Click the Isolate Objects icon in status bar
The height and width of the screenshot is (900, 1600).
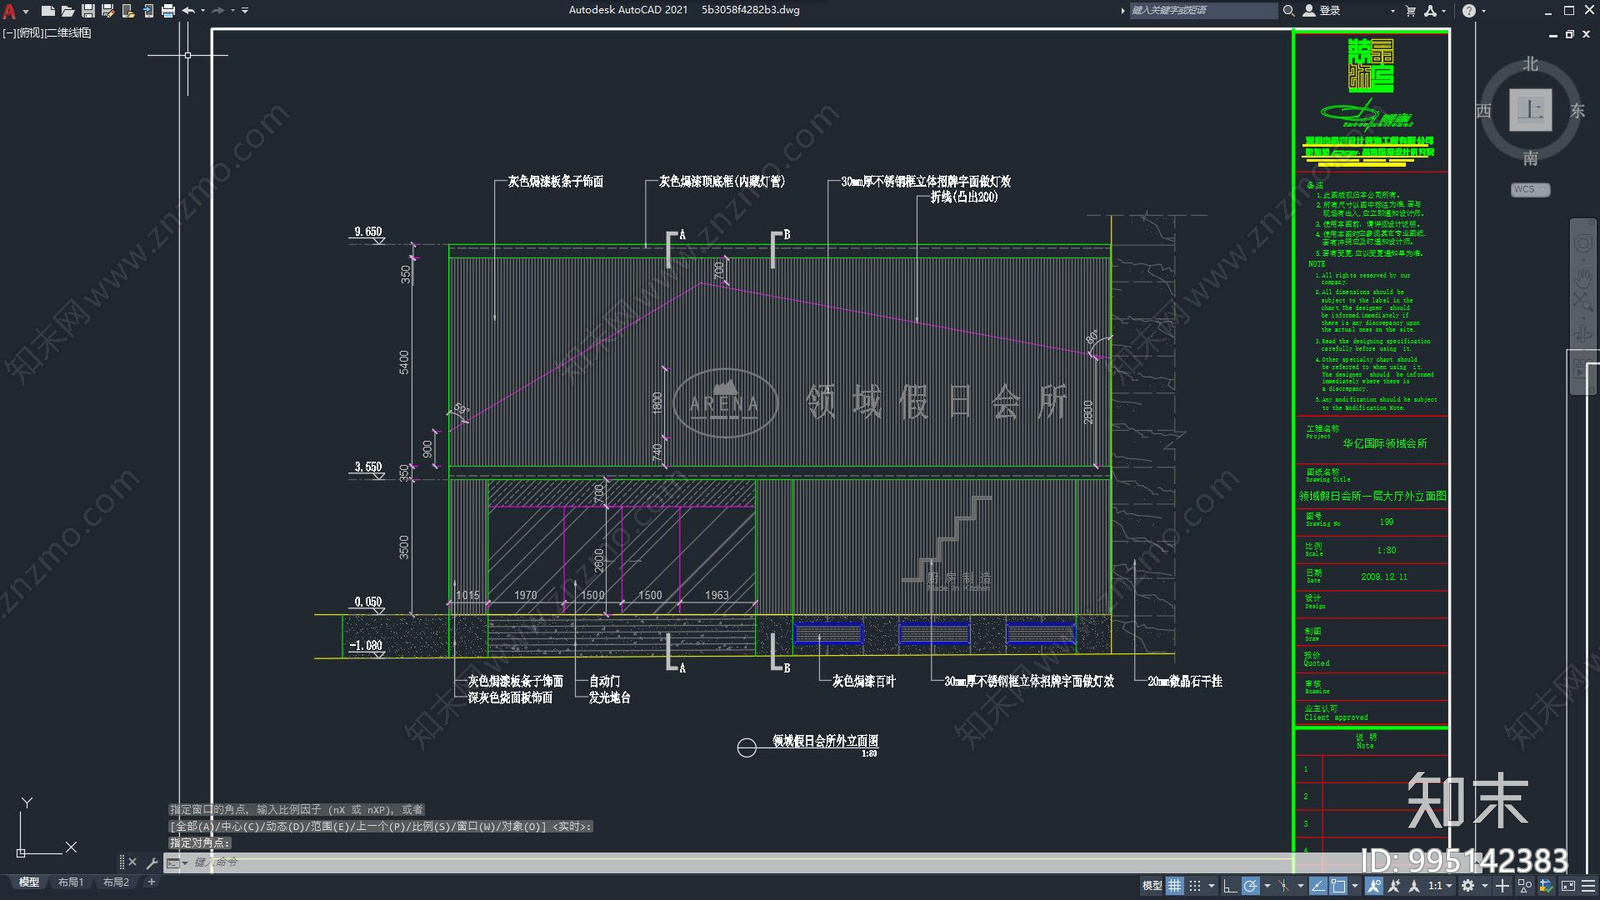[x=1525, y=886]
